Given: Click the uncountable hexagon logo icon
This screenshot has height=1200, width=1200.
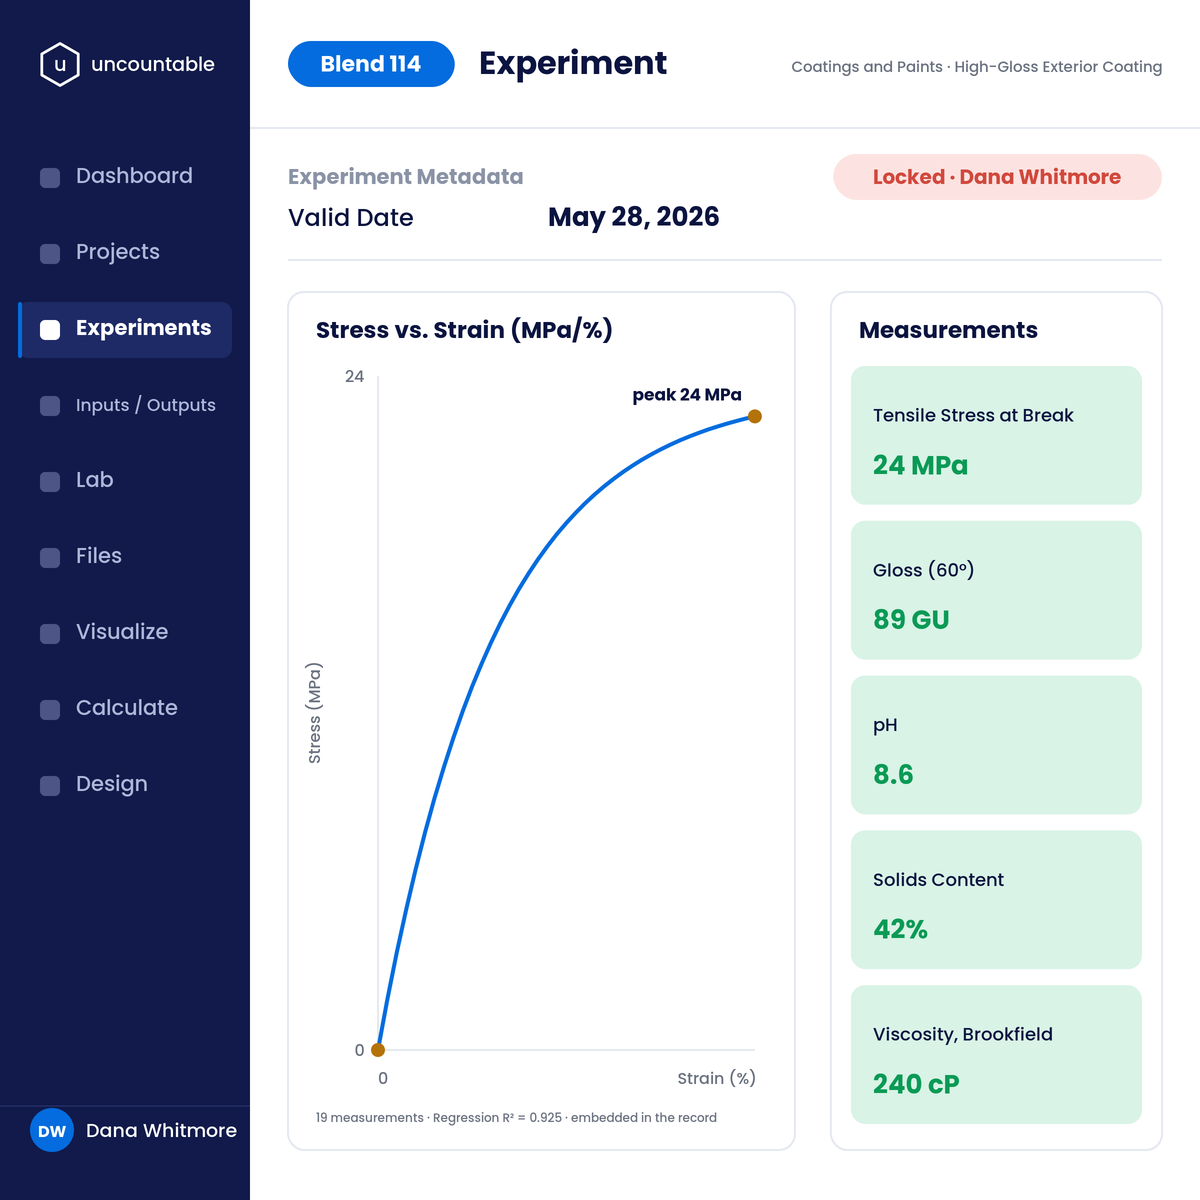Looking at the screenshot, I should (x=60, y=64).
